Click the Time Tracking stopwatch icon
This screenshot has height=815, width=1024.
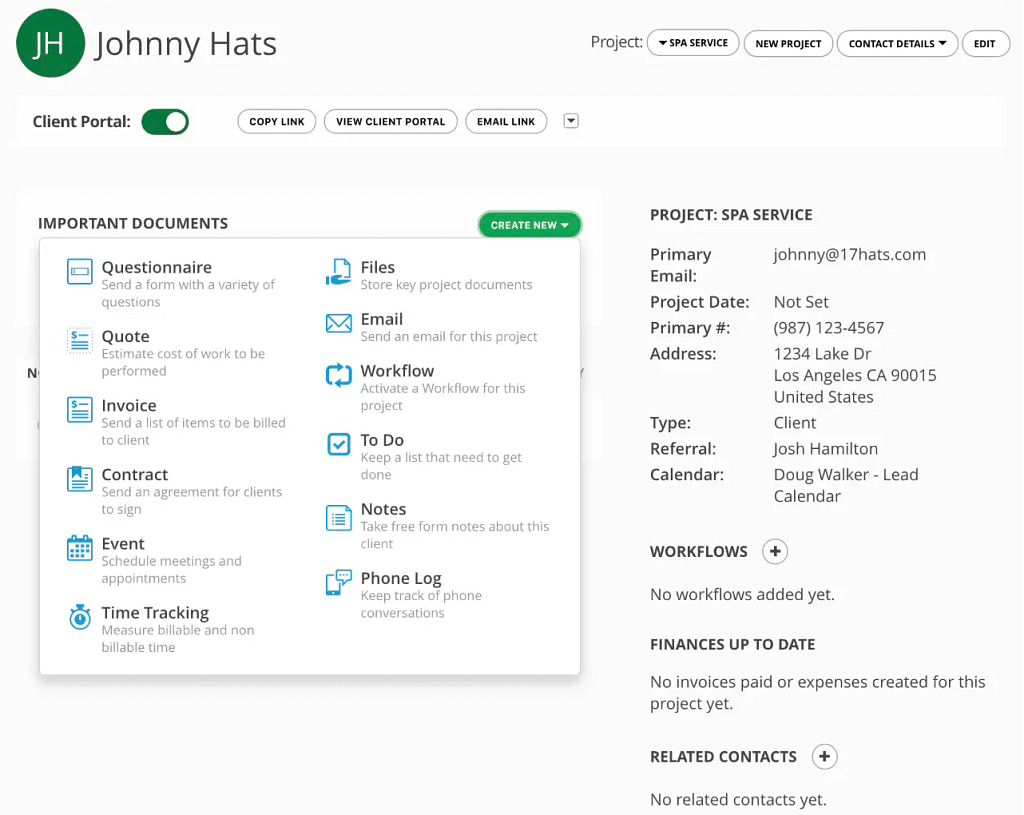pos(80,617)
